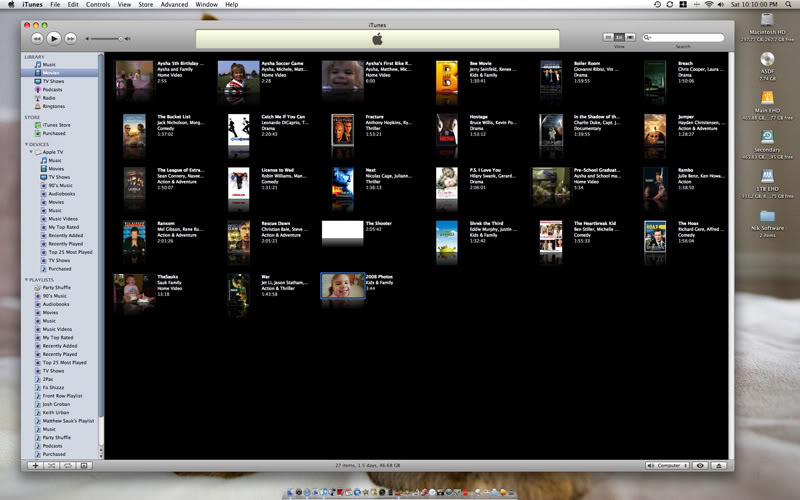Viewport: 800px width, 500px height.
Task: Open TV Shows in the Library section
Action: (53, 82)
